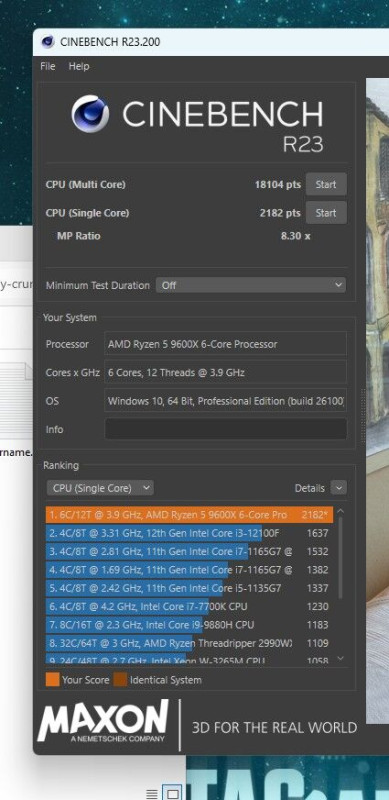Image resolution: width=389 pixels, height=800 pixels.
Task: Select ranking entry Intel Core i7-7700K
Action: pos(189,607)
